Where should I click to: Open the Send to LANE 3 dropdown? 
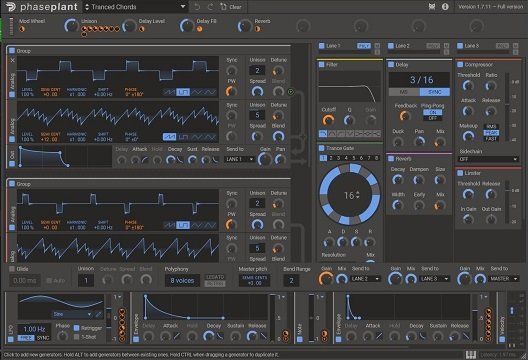click(x=435, y=279)
